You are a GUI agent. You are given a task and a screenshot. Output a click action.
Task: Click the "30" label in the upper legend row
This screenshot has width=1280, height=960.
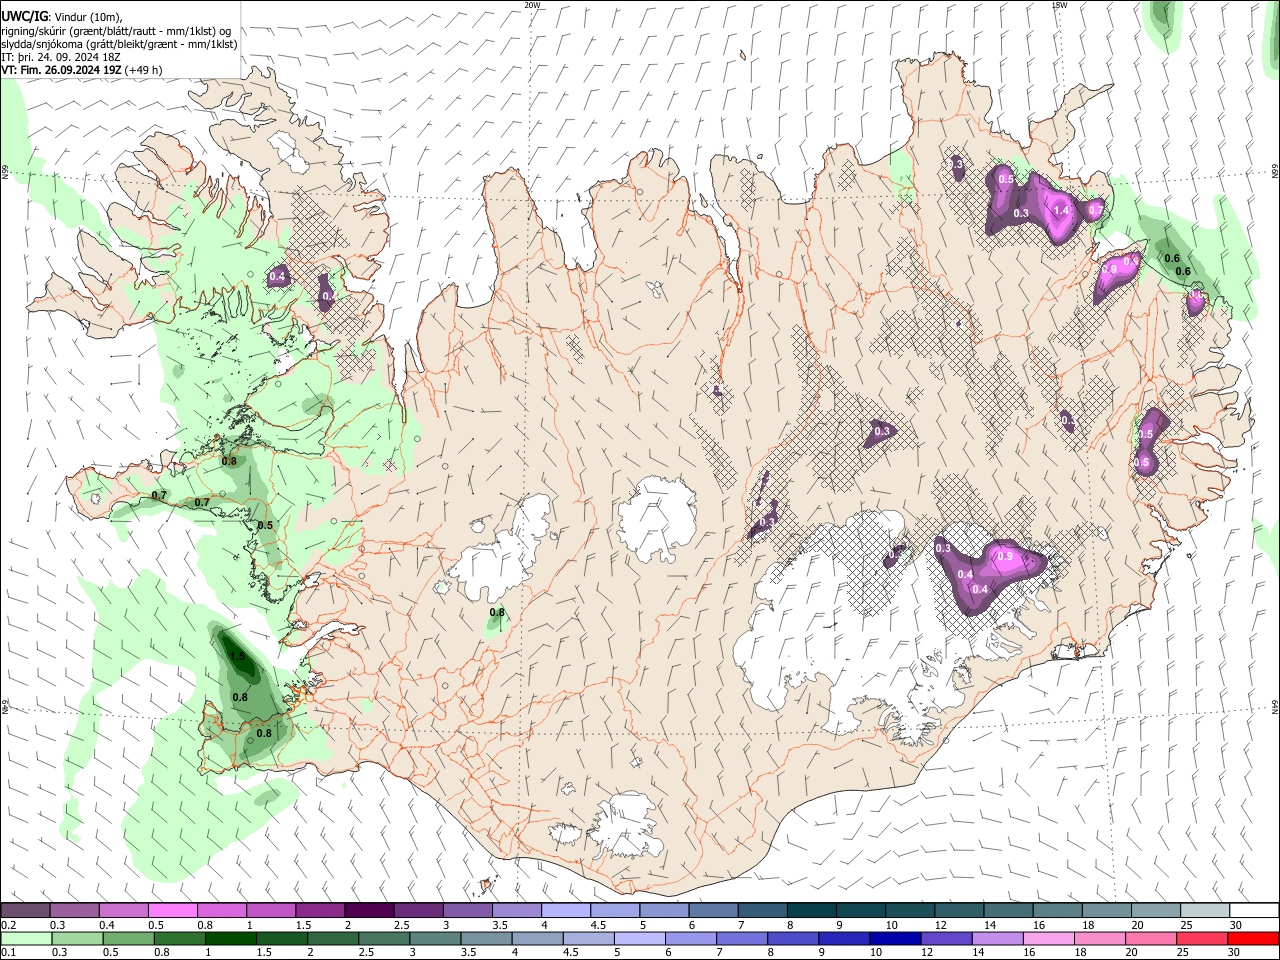[1236, 925]
